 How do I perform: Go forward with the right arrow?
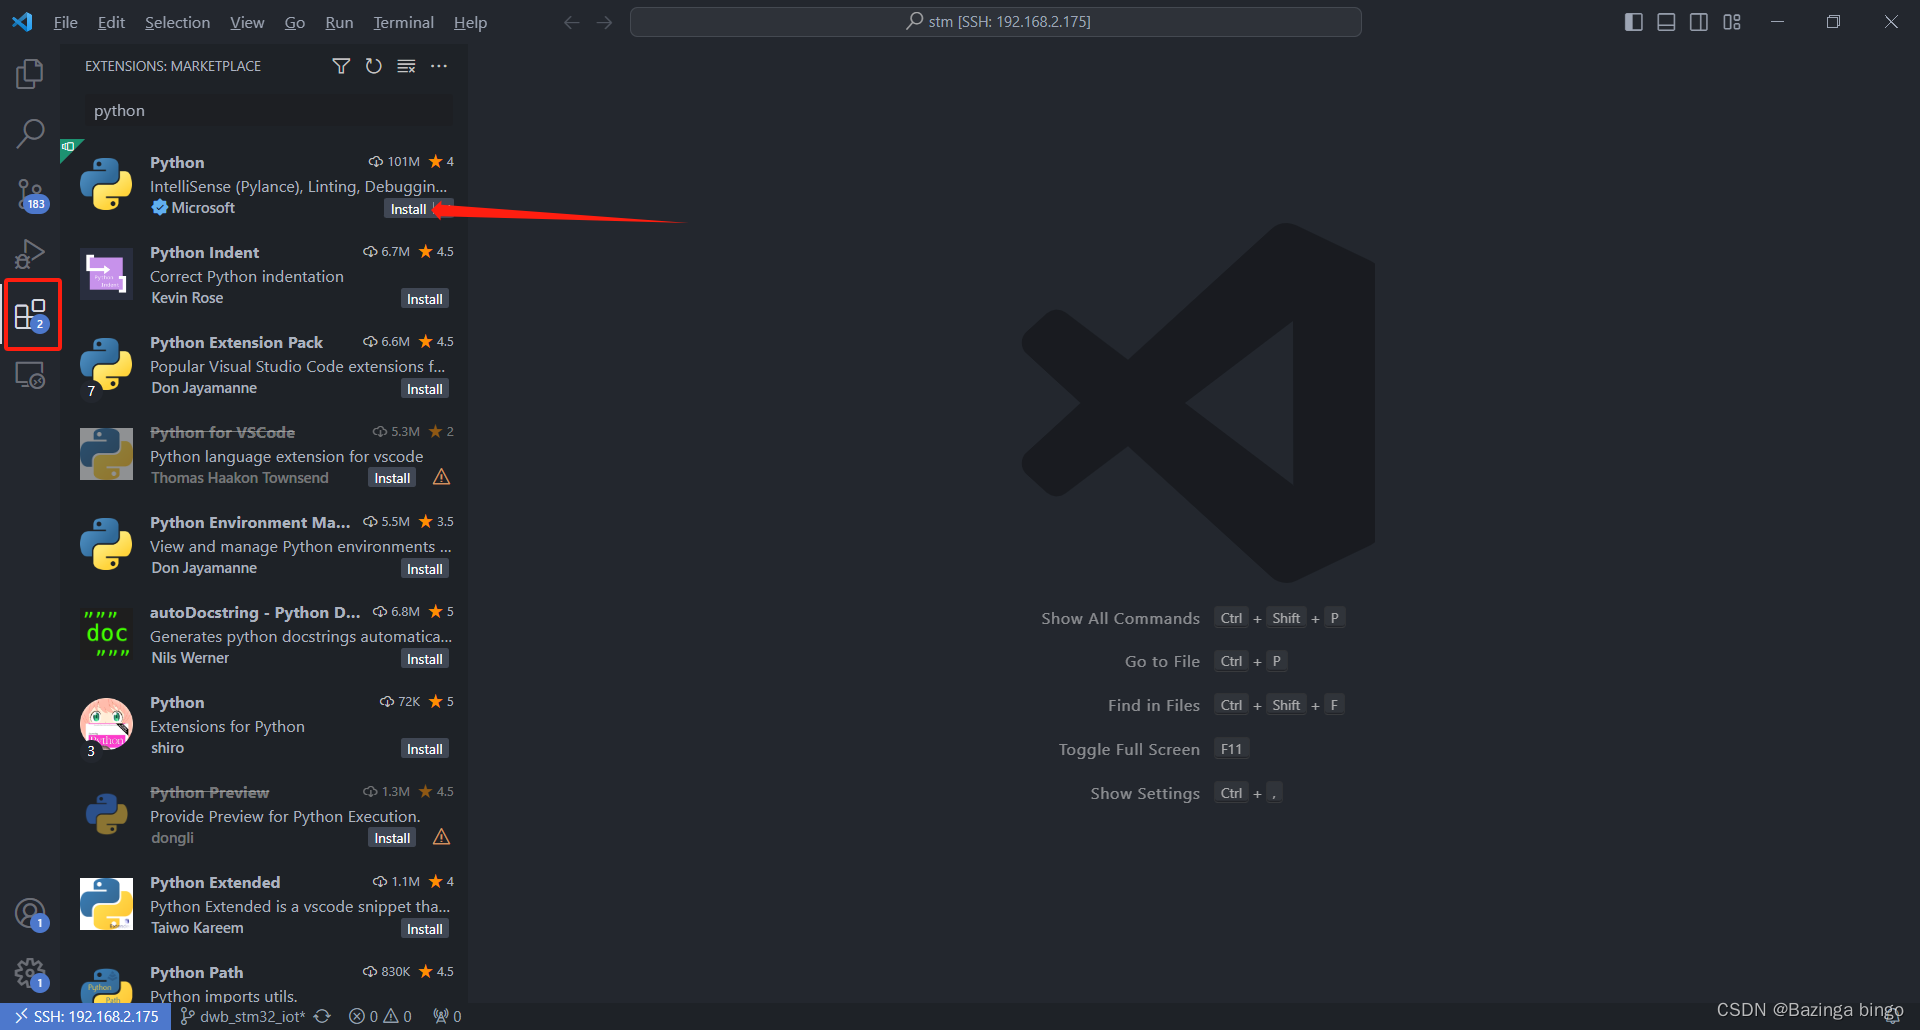(604, 22)
